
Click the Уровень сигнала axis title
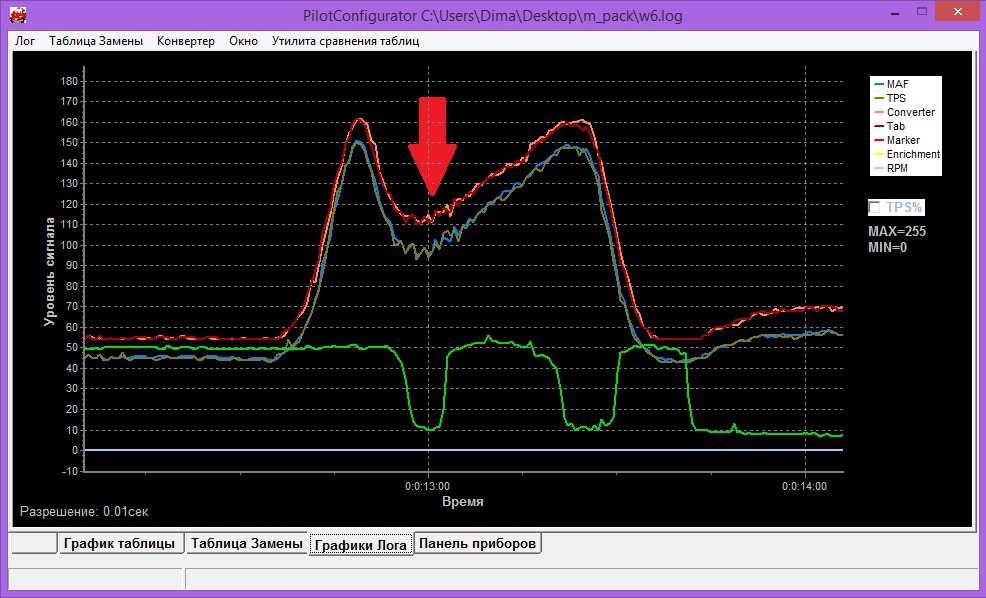click(49, 272)
